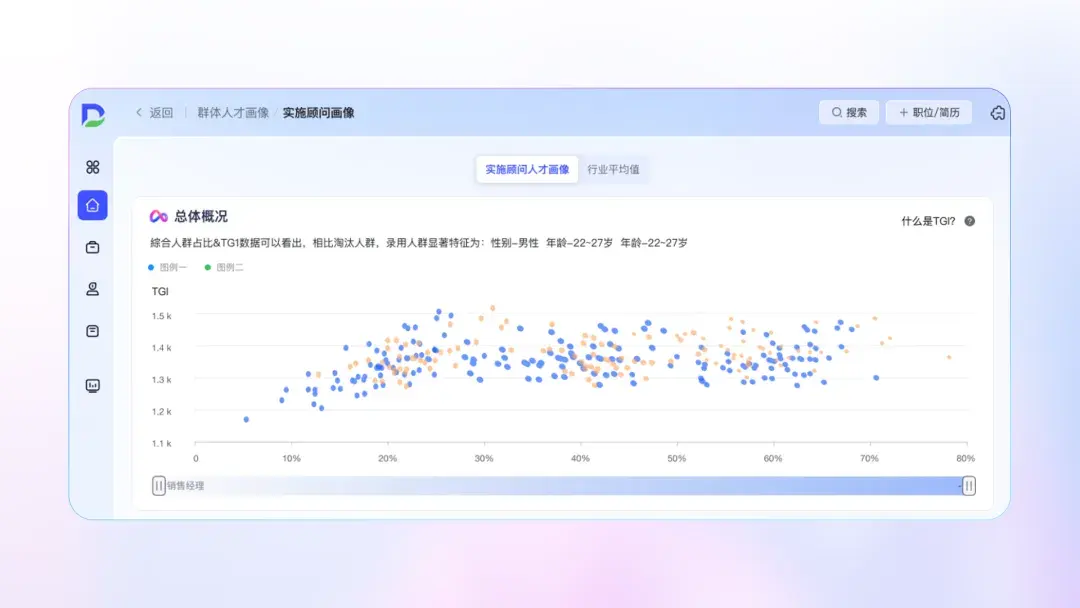Click the 销售经理 range slider track

tap(563, 485)
